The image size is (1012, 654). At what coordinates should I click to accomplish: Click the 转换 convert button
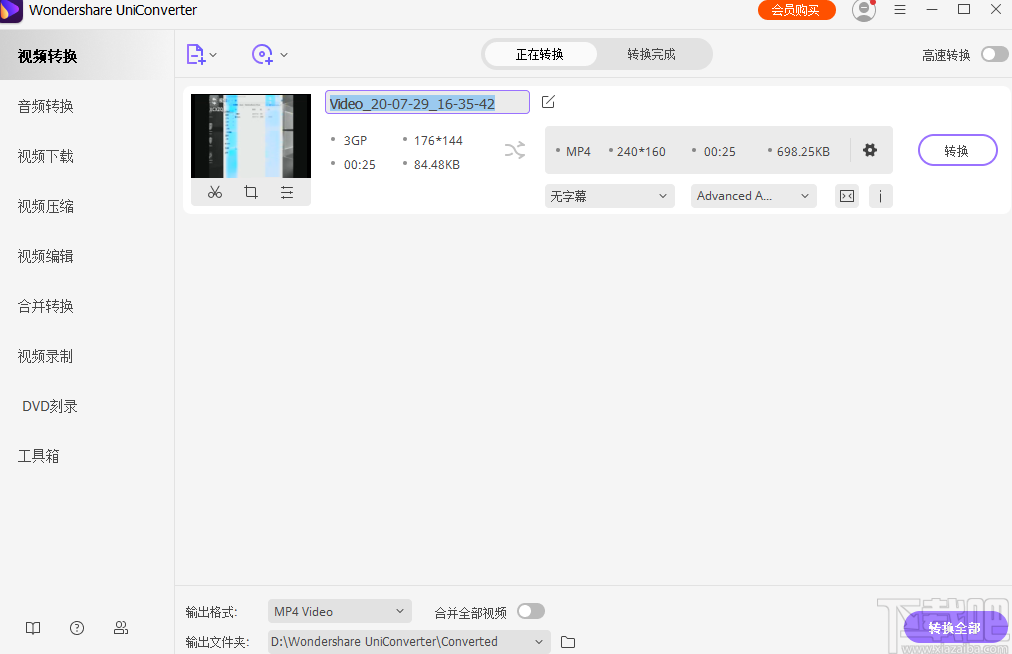(x=957, y=149)
